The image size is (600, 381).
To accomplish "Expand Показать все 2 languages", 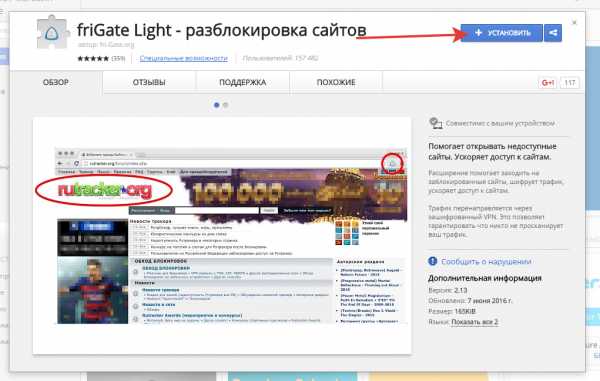I will (474, 322).
